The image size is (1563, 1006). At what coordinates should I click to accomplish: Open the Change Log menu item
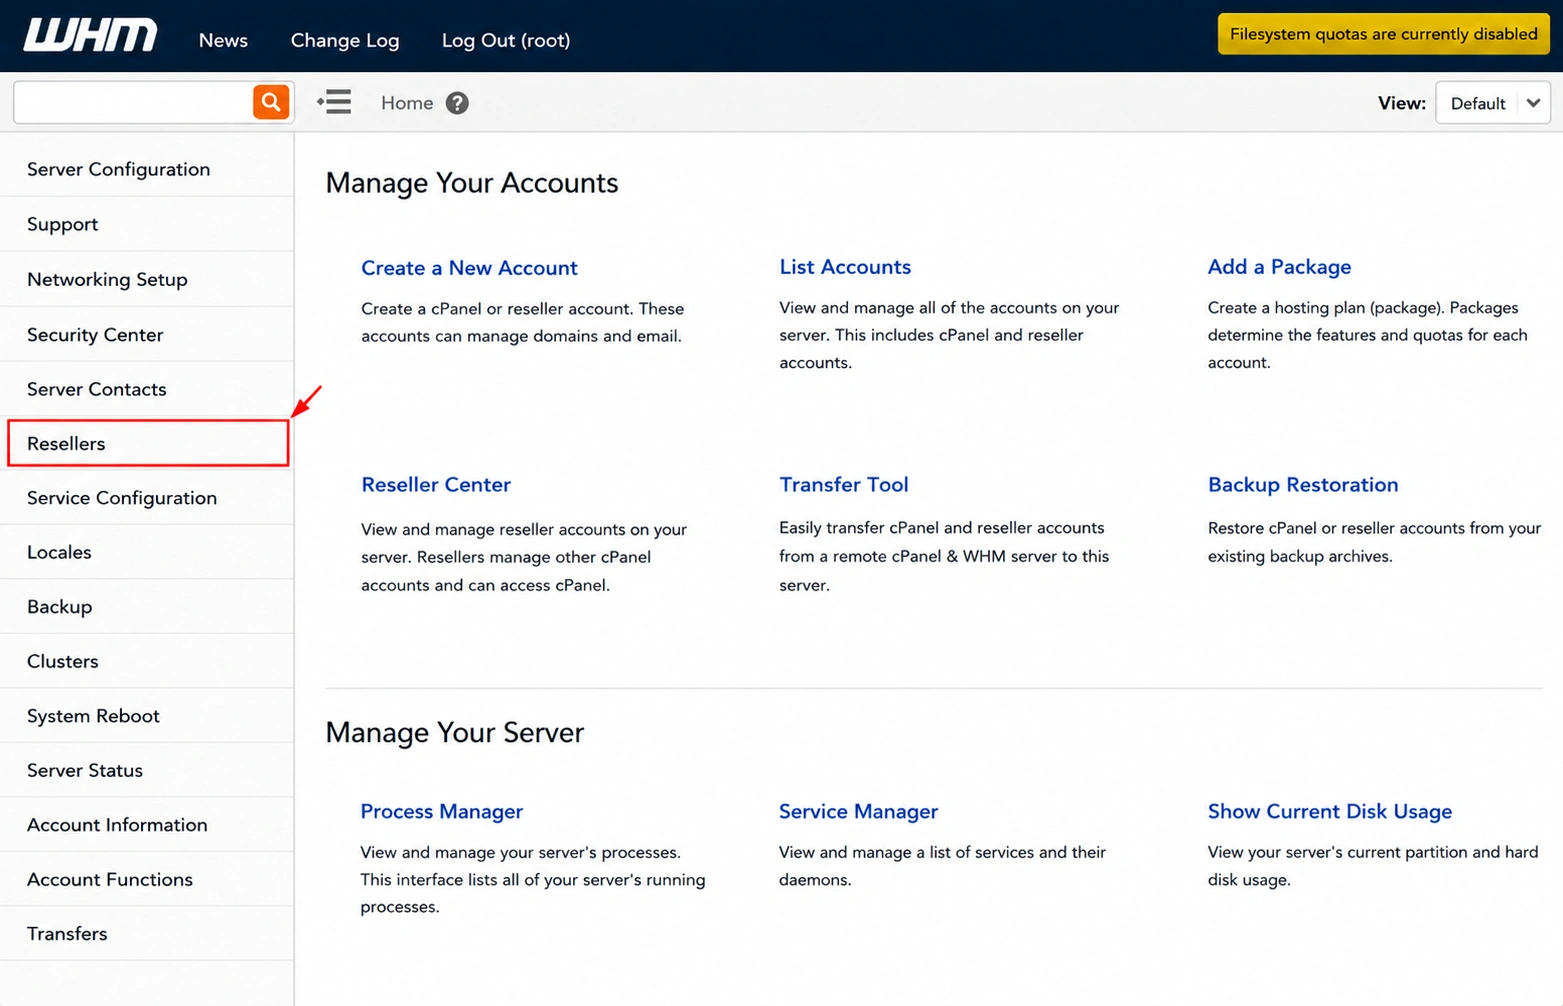pos(345,40)
